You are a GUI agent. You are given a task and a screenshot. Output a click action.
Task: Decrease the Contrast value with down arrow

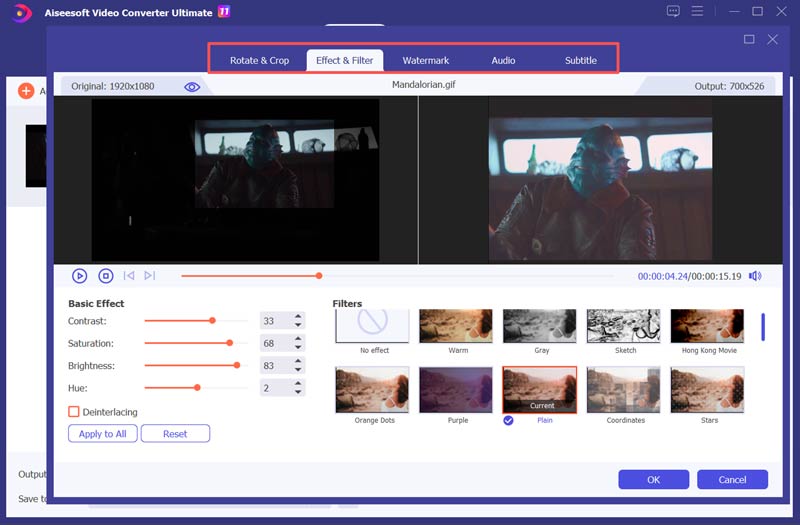pyautogui.click(x=298, y=325)
